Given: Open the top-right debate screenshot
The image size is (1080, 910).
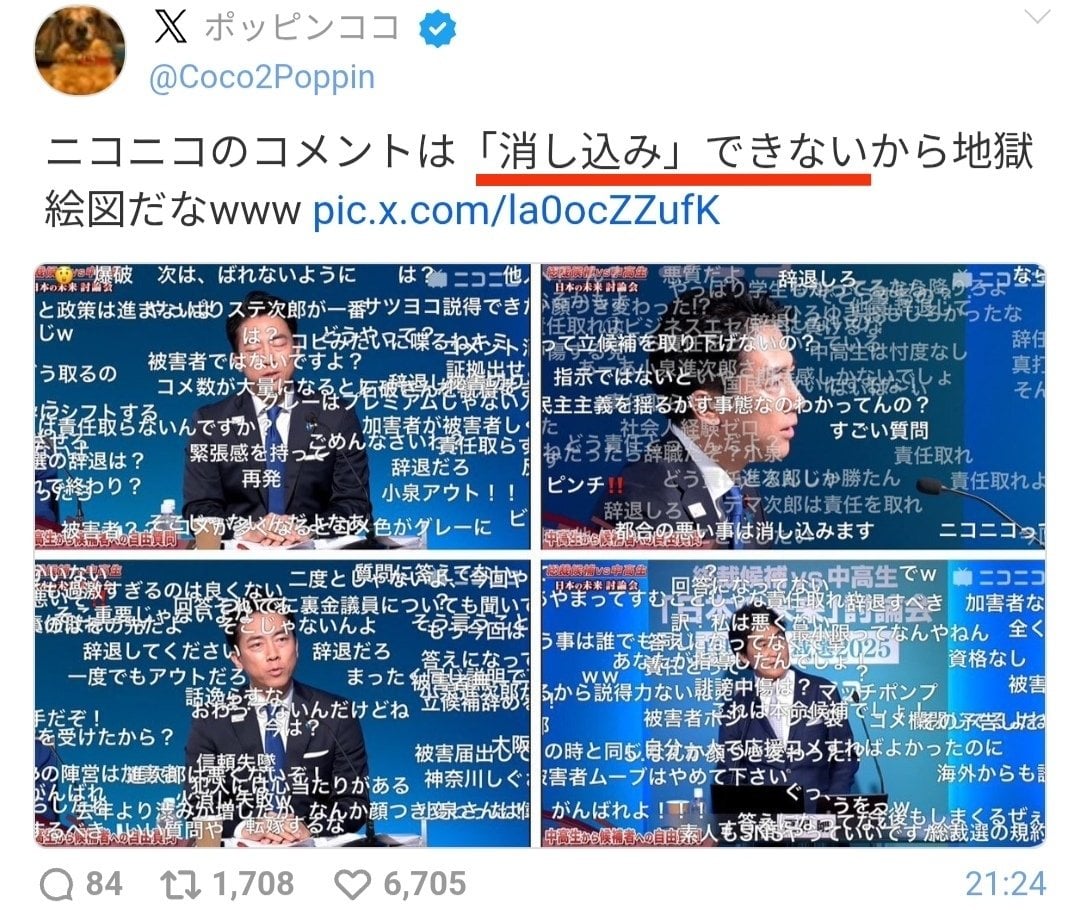Looking at the screenshot, I should tap(793, 406).
